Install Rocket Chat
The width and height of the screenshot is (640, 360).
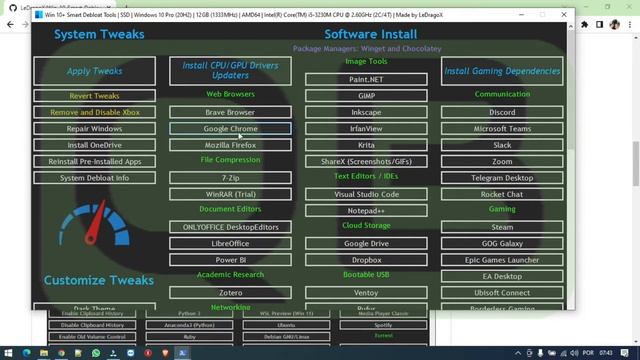(502, 194)
